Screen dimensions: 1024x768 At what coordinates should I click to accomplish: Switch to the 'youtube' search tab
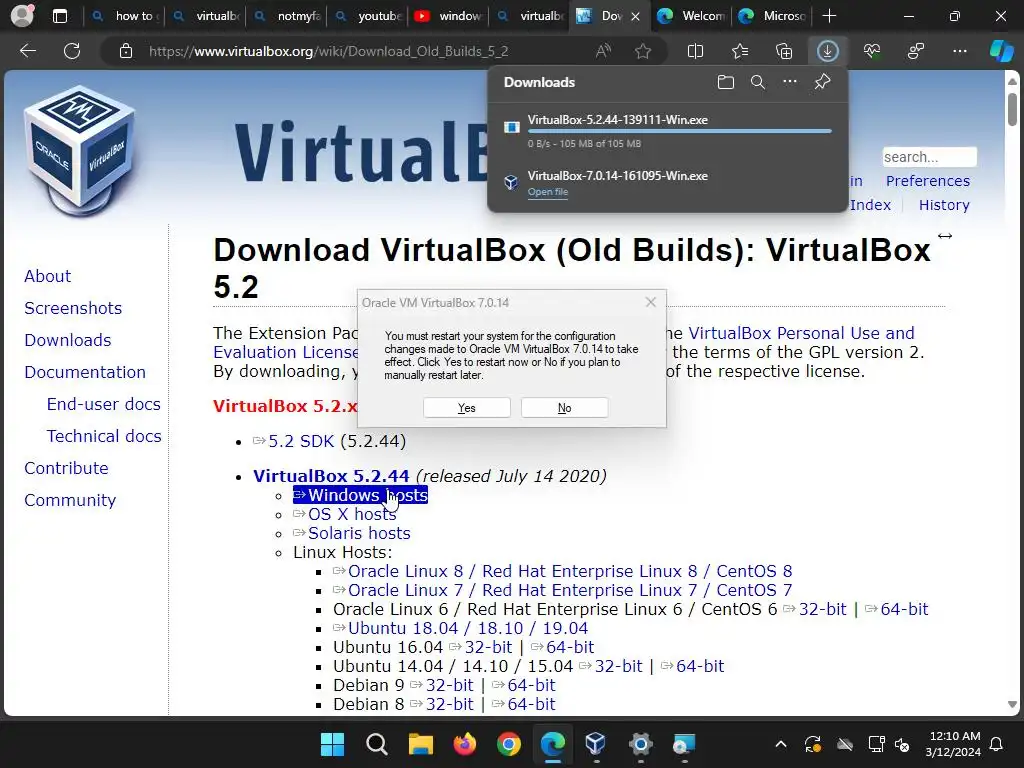point(368,16)
